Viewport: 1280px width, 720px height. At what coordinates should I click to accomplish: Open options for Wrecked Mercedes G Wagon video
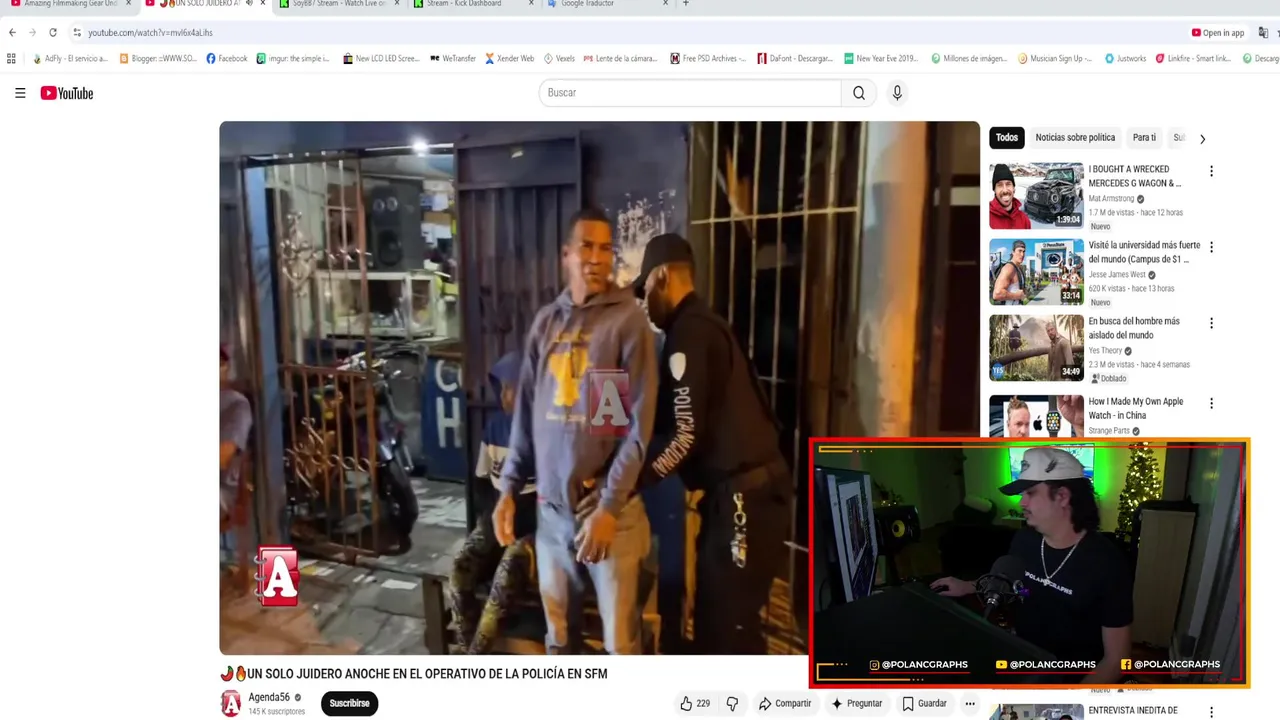click(1211, 171)
